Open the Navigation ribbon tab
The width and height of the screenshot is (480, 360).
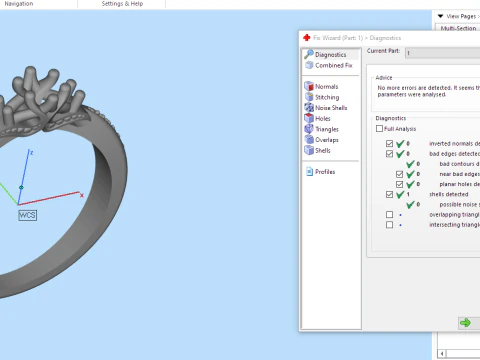[x=19, y=4]
